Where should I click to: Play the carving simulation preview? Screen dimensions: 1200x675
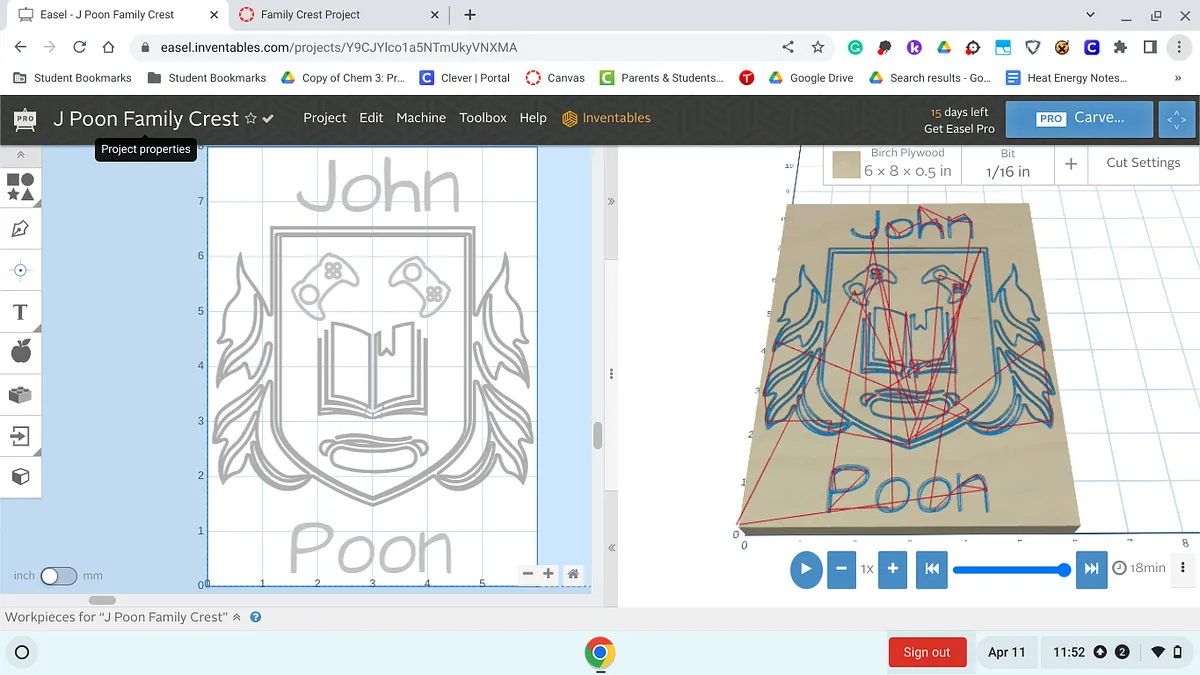[x=805, y=569]
